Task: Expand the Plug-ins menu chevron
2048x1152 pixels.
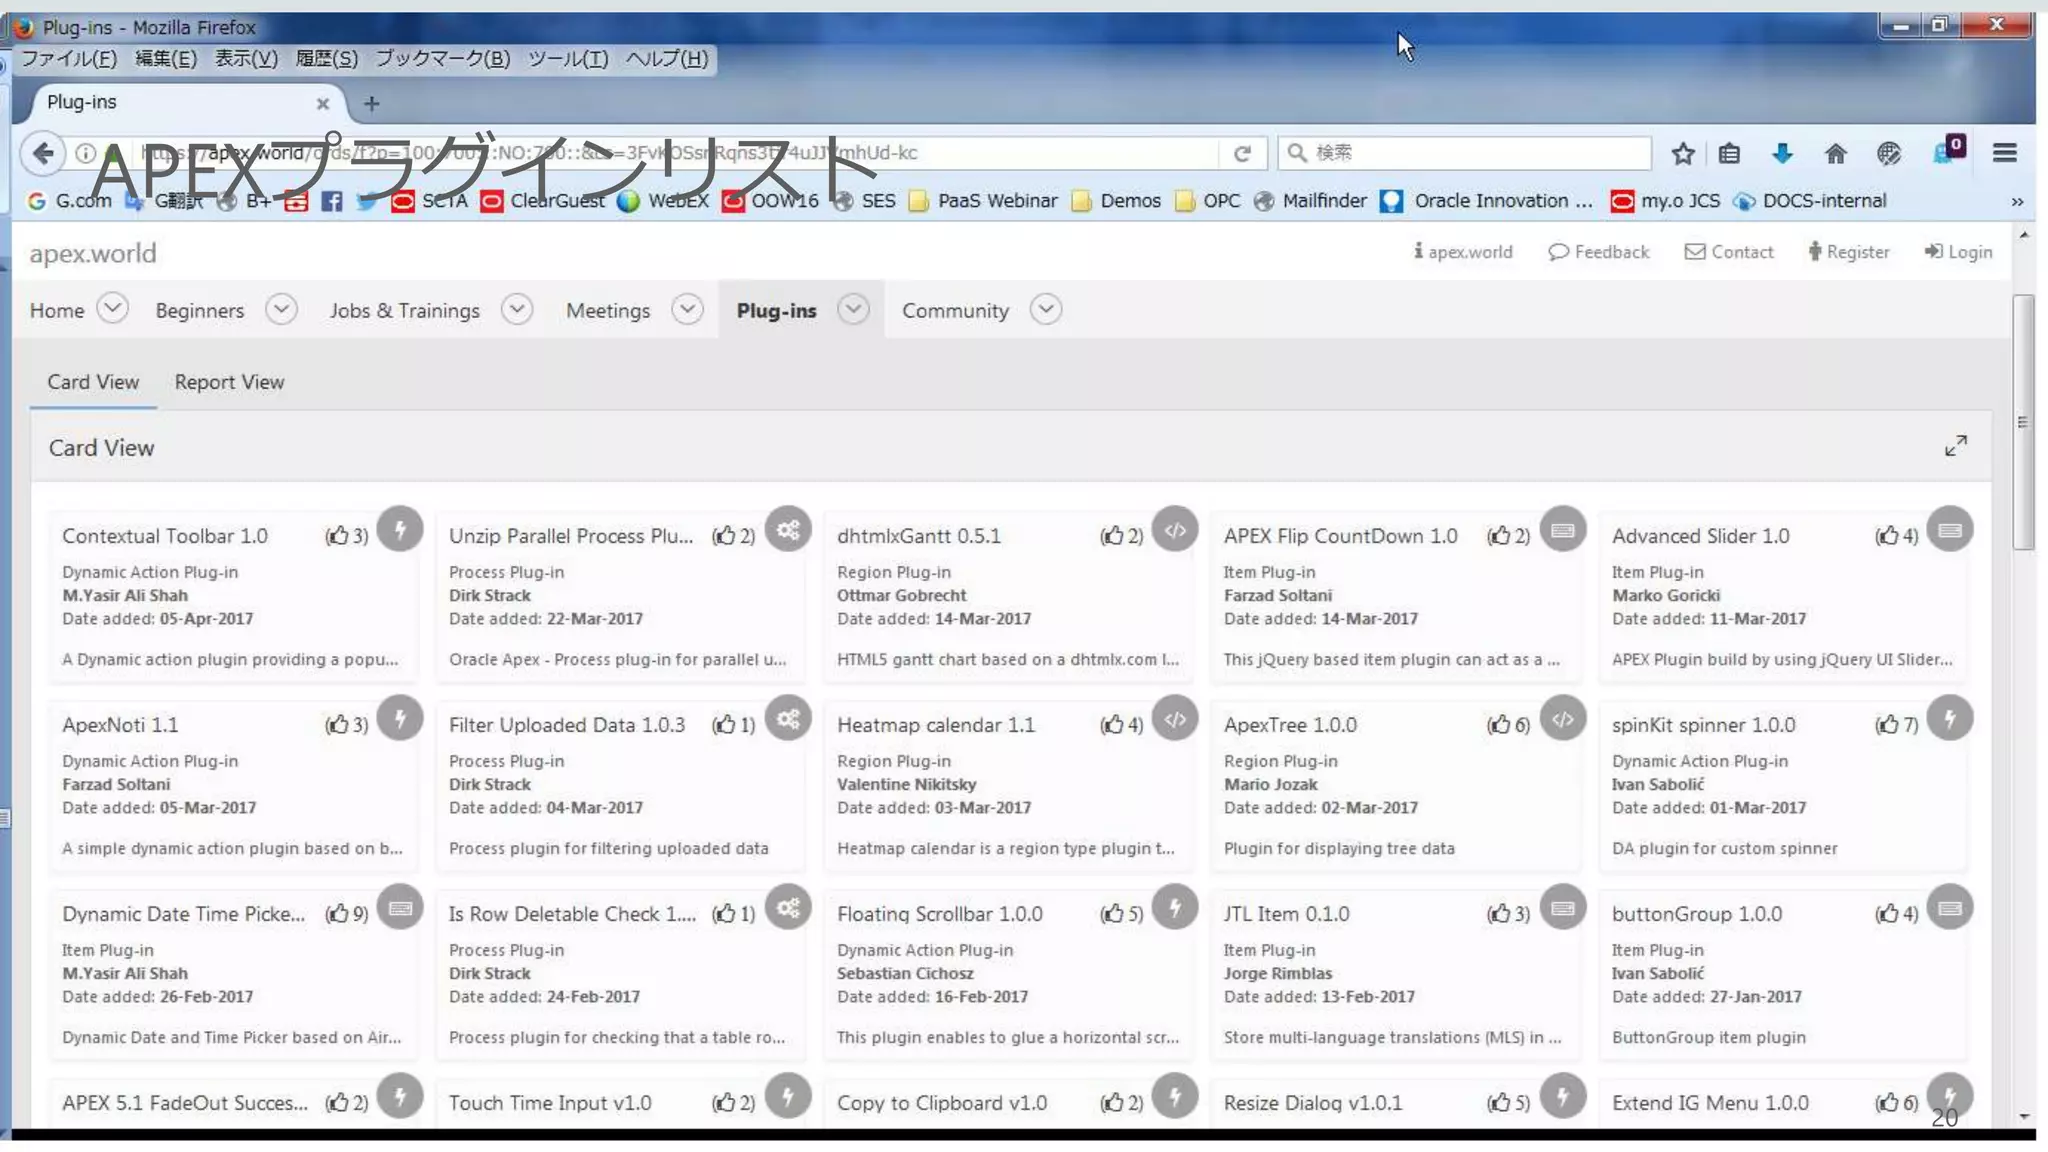Action: [x=853, y=309]
